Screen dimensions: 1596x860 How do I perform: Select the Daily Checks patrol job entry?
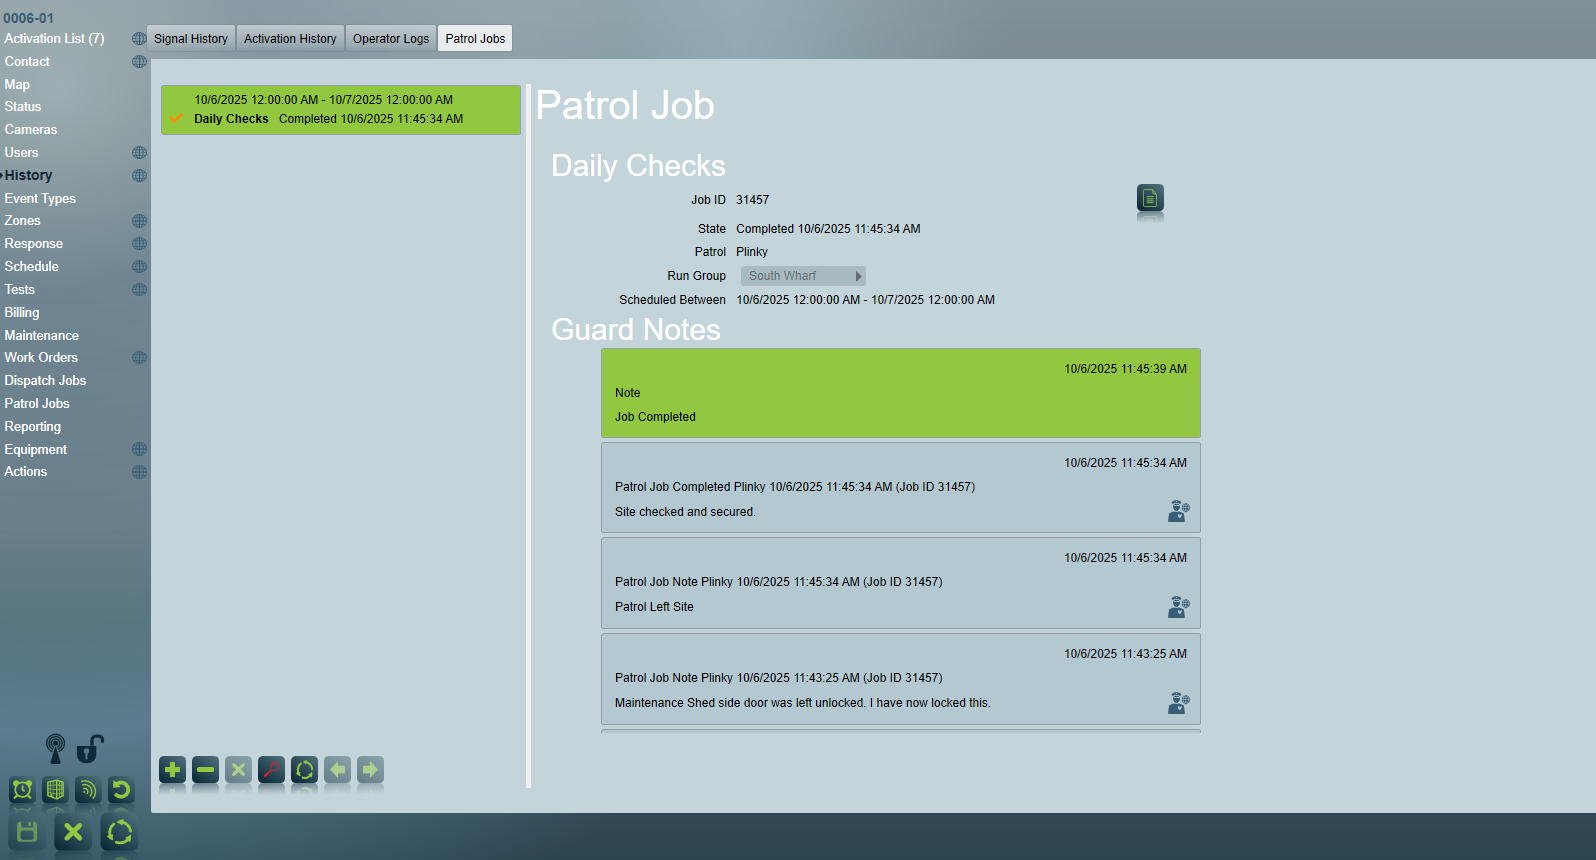coord(340,109)
